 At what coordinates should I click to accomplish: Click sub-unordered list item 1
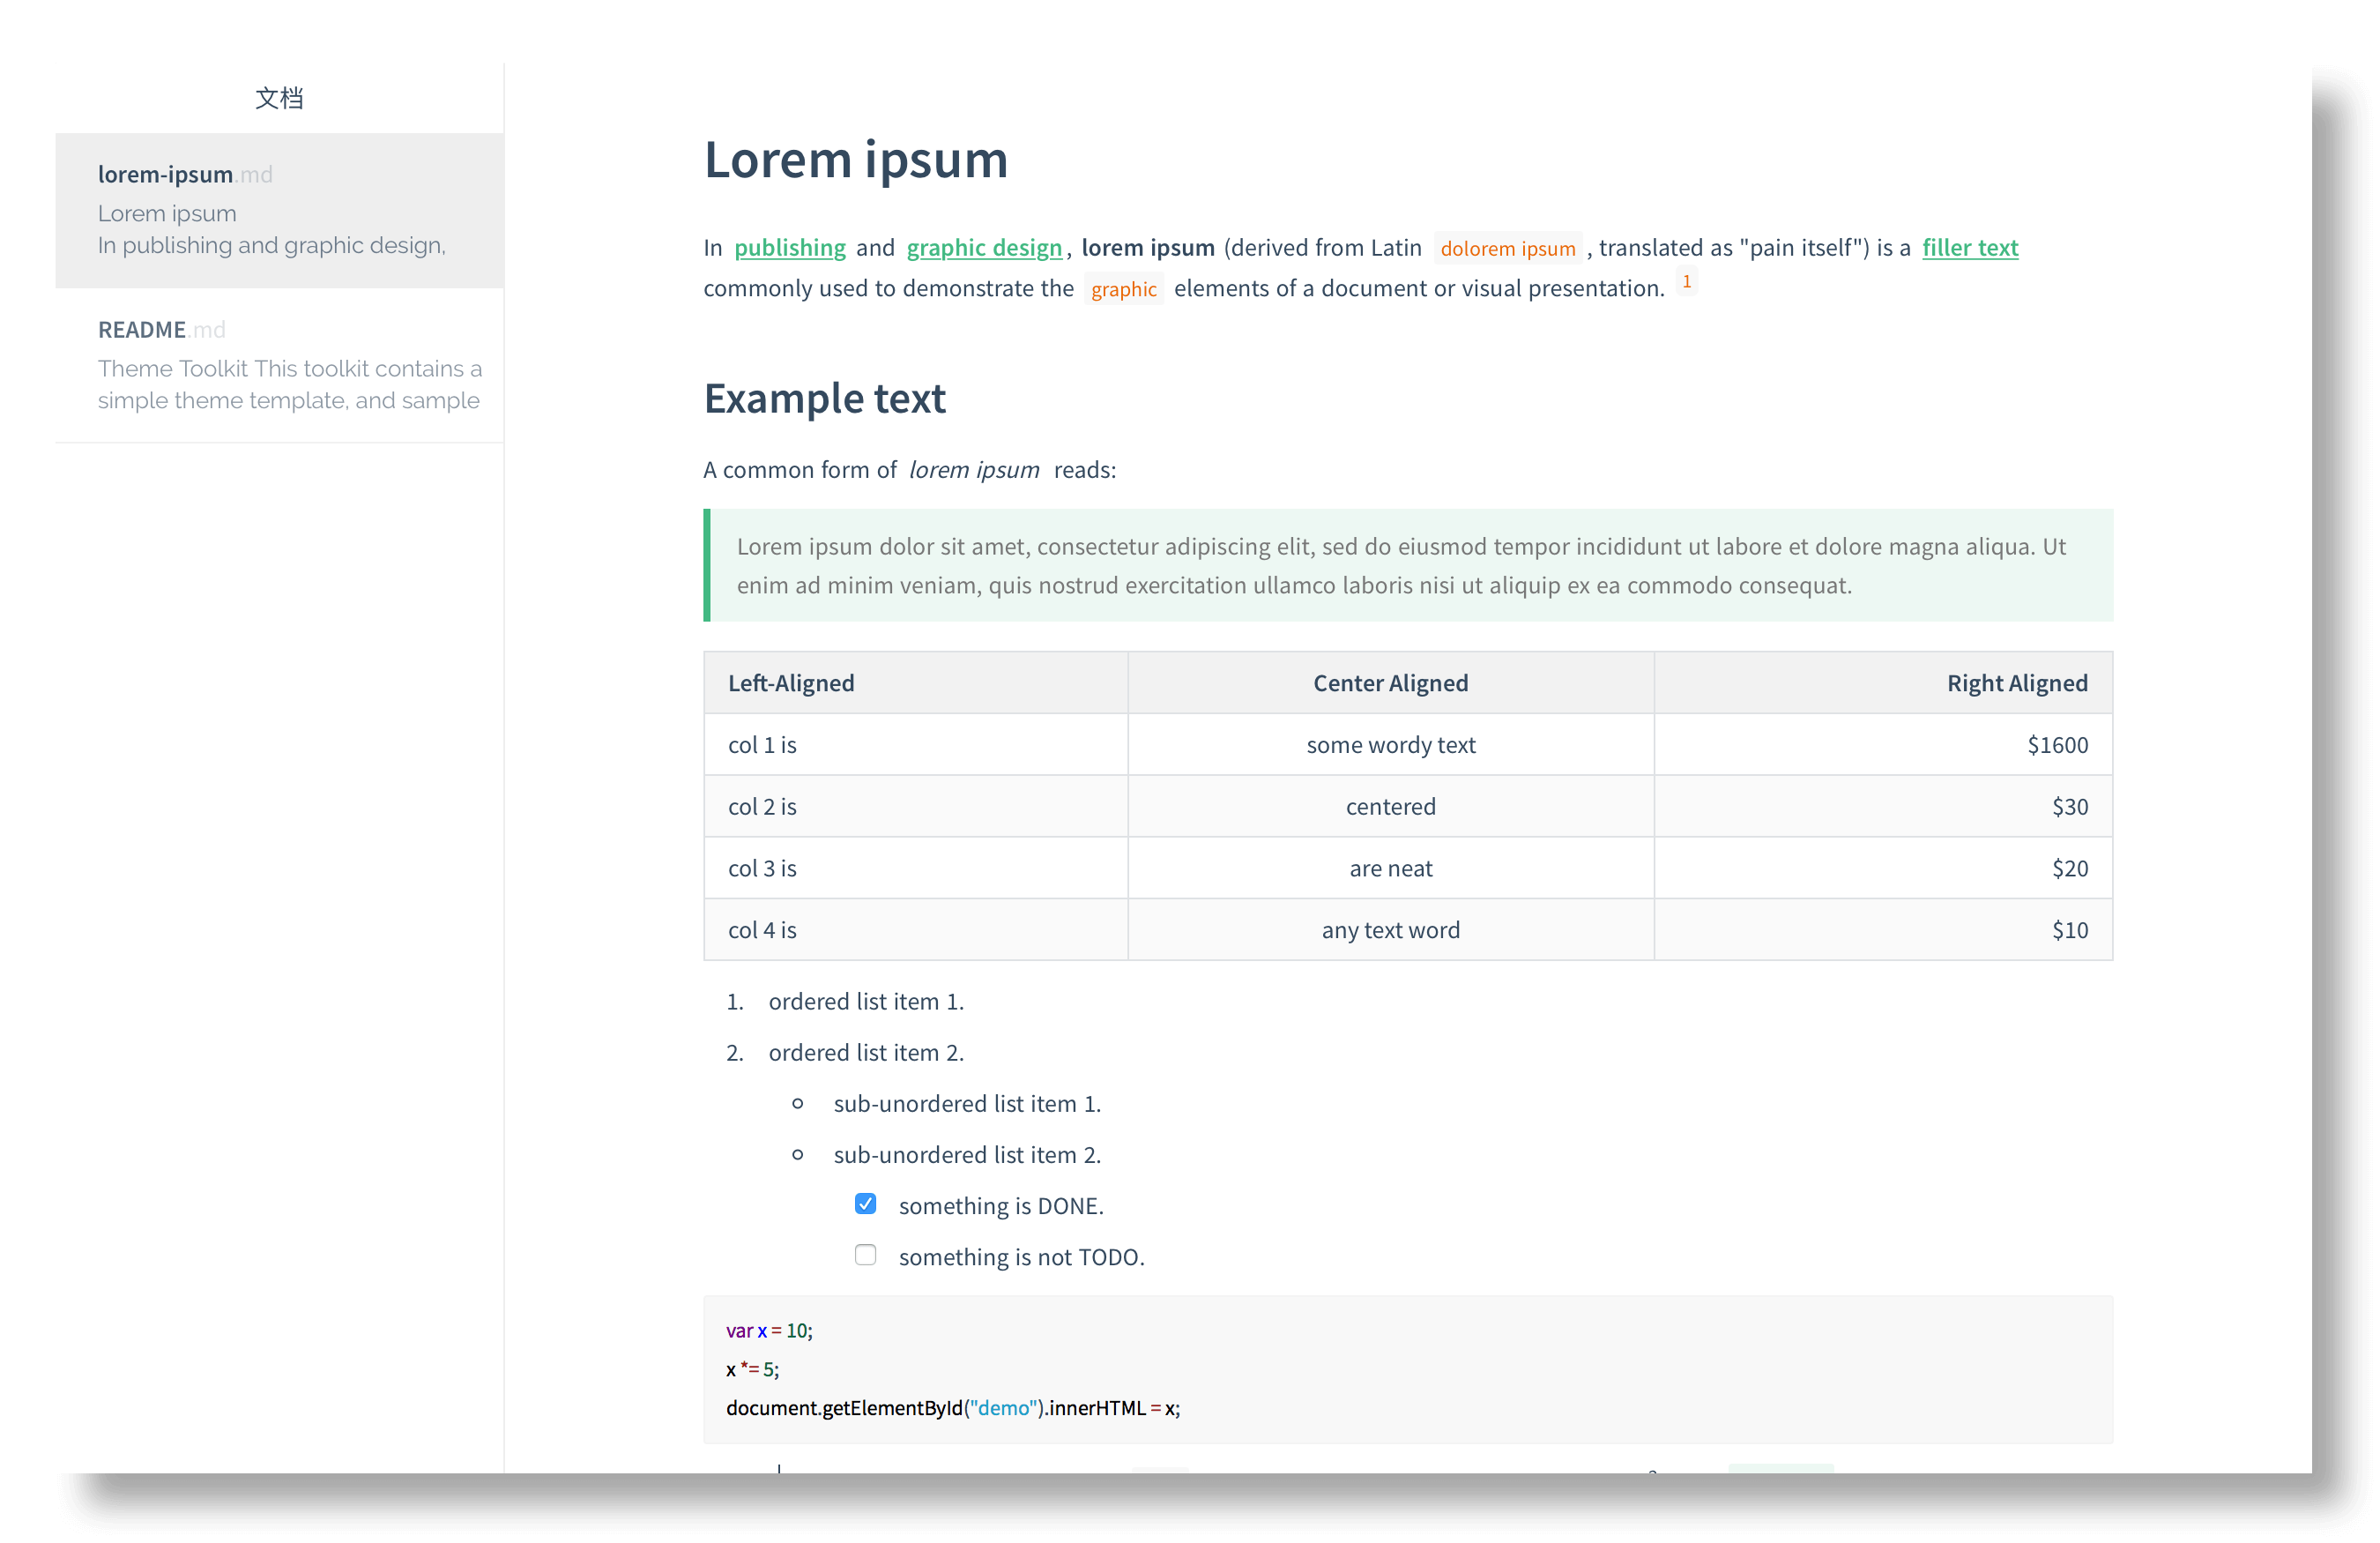966,1104
